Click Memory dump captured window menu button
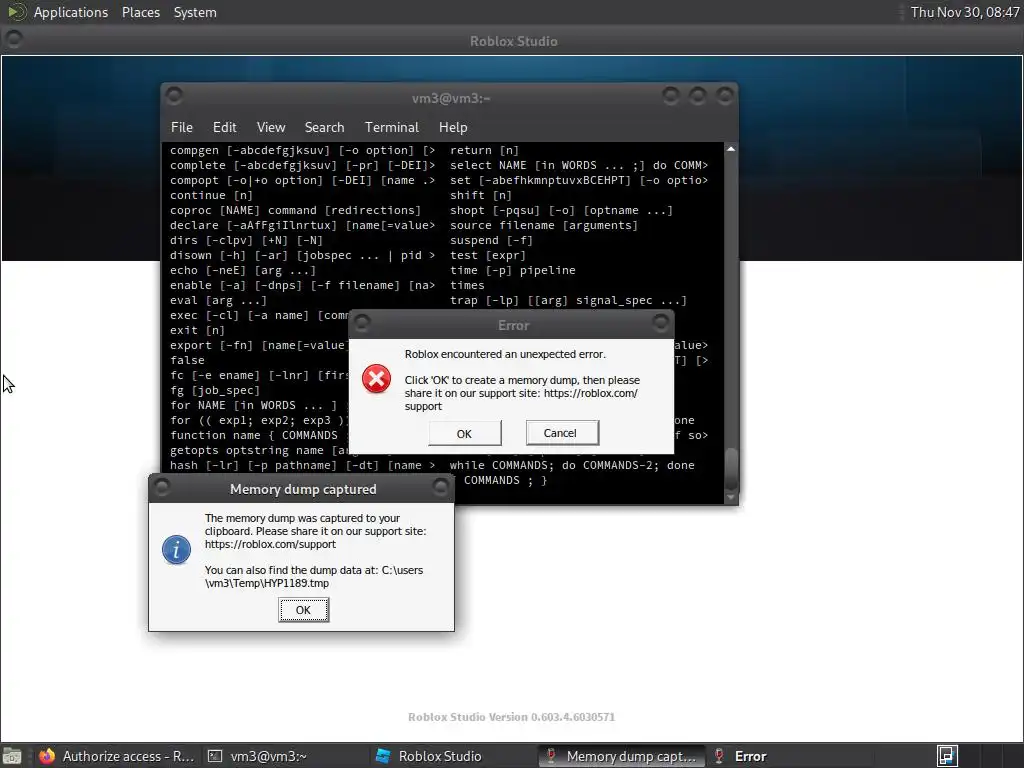1024x768 pixels. click(162, 487)
